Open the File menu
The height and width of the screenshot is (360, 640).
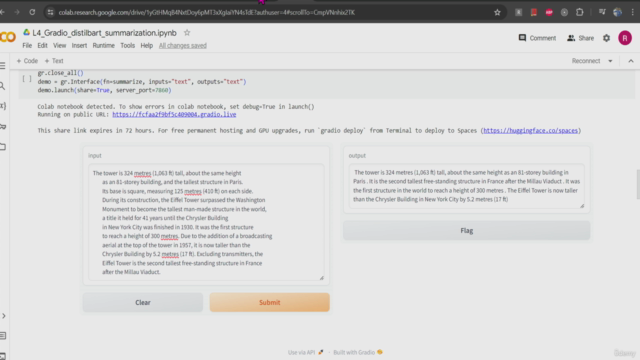click(x=27, y=45)
